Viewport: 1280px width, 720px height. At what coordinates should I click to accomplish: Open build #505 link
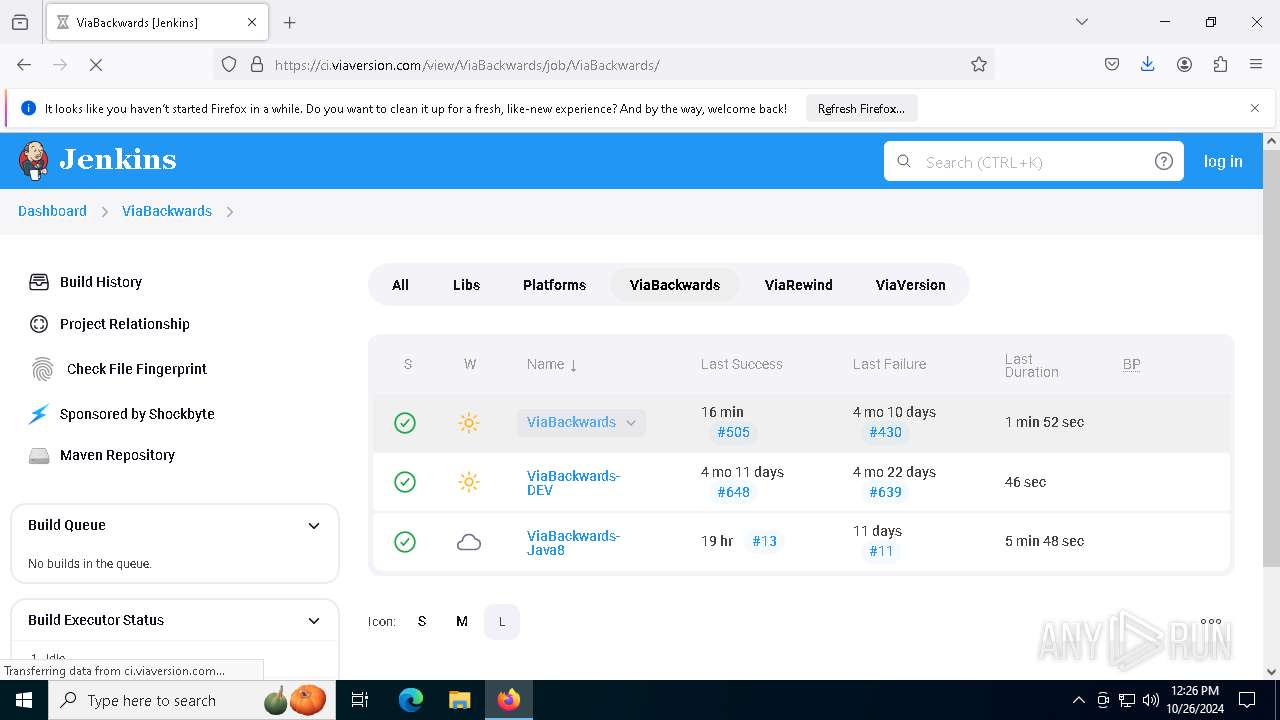733,432
